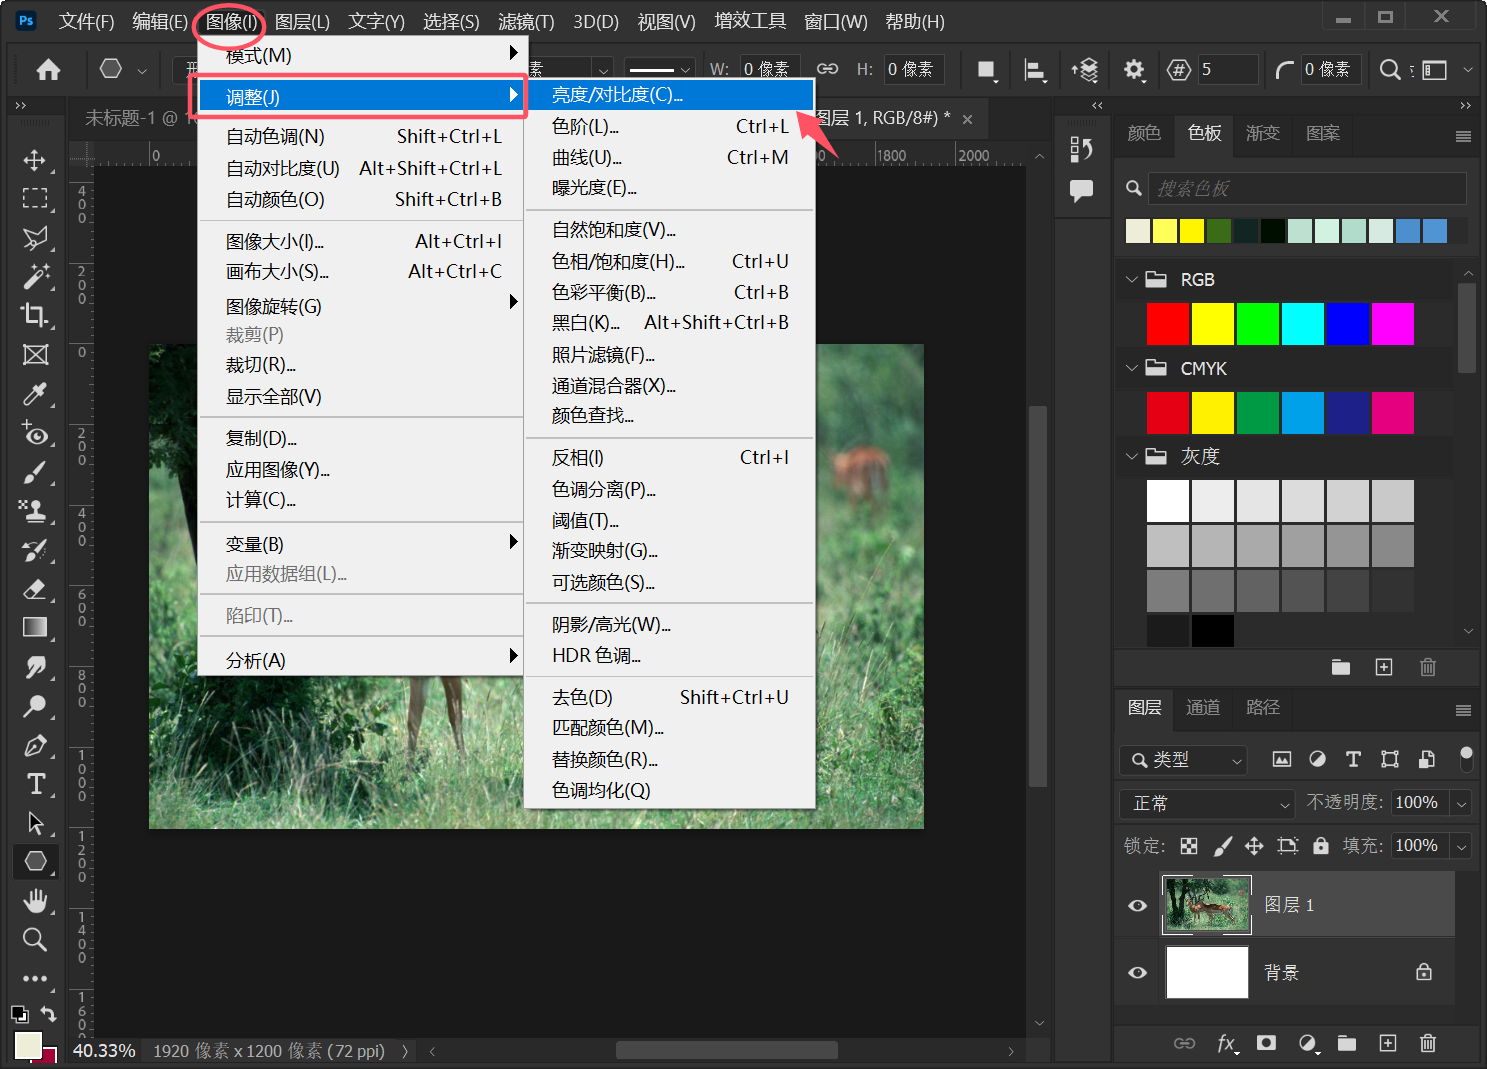Select the Rectangular Marquee tool
This screenshot has height=1069, width=1487.
click(x=35, y=198)
